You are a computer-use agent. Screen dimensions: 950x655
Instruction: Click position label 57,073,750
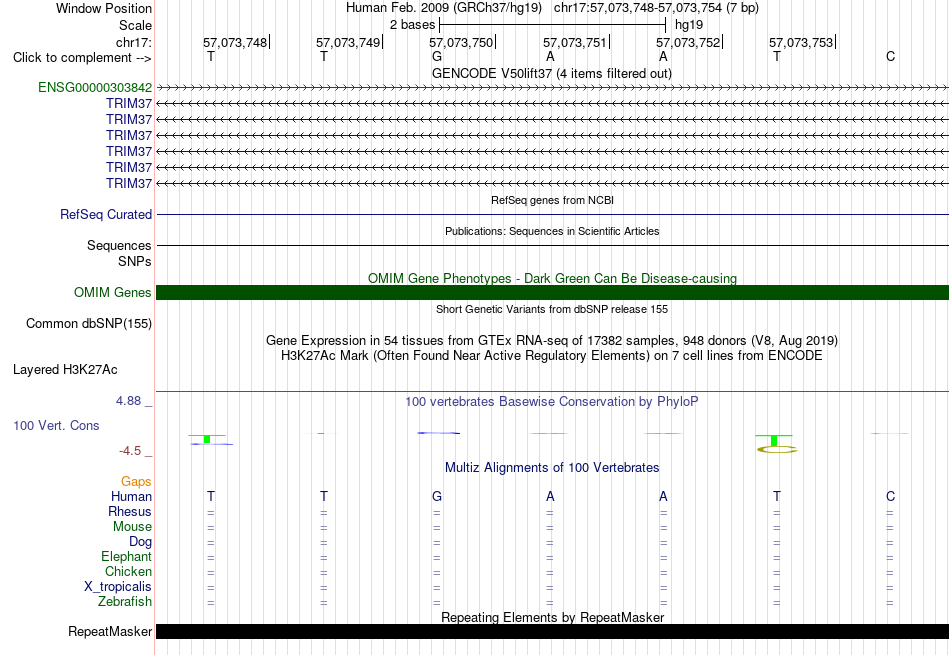[x=461, y=42]
